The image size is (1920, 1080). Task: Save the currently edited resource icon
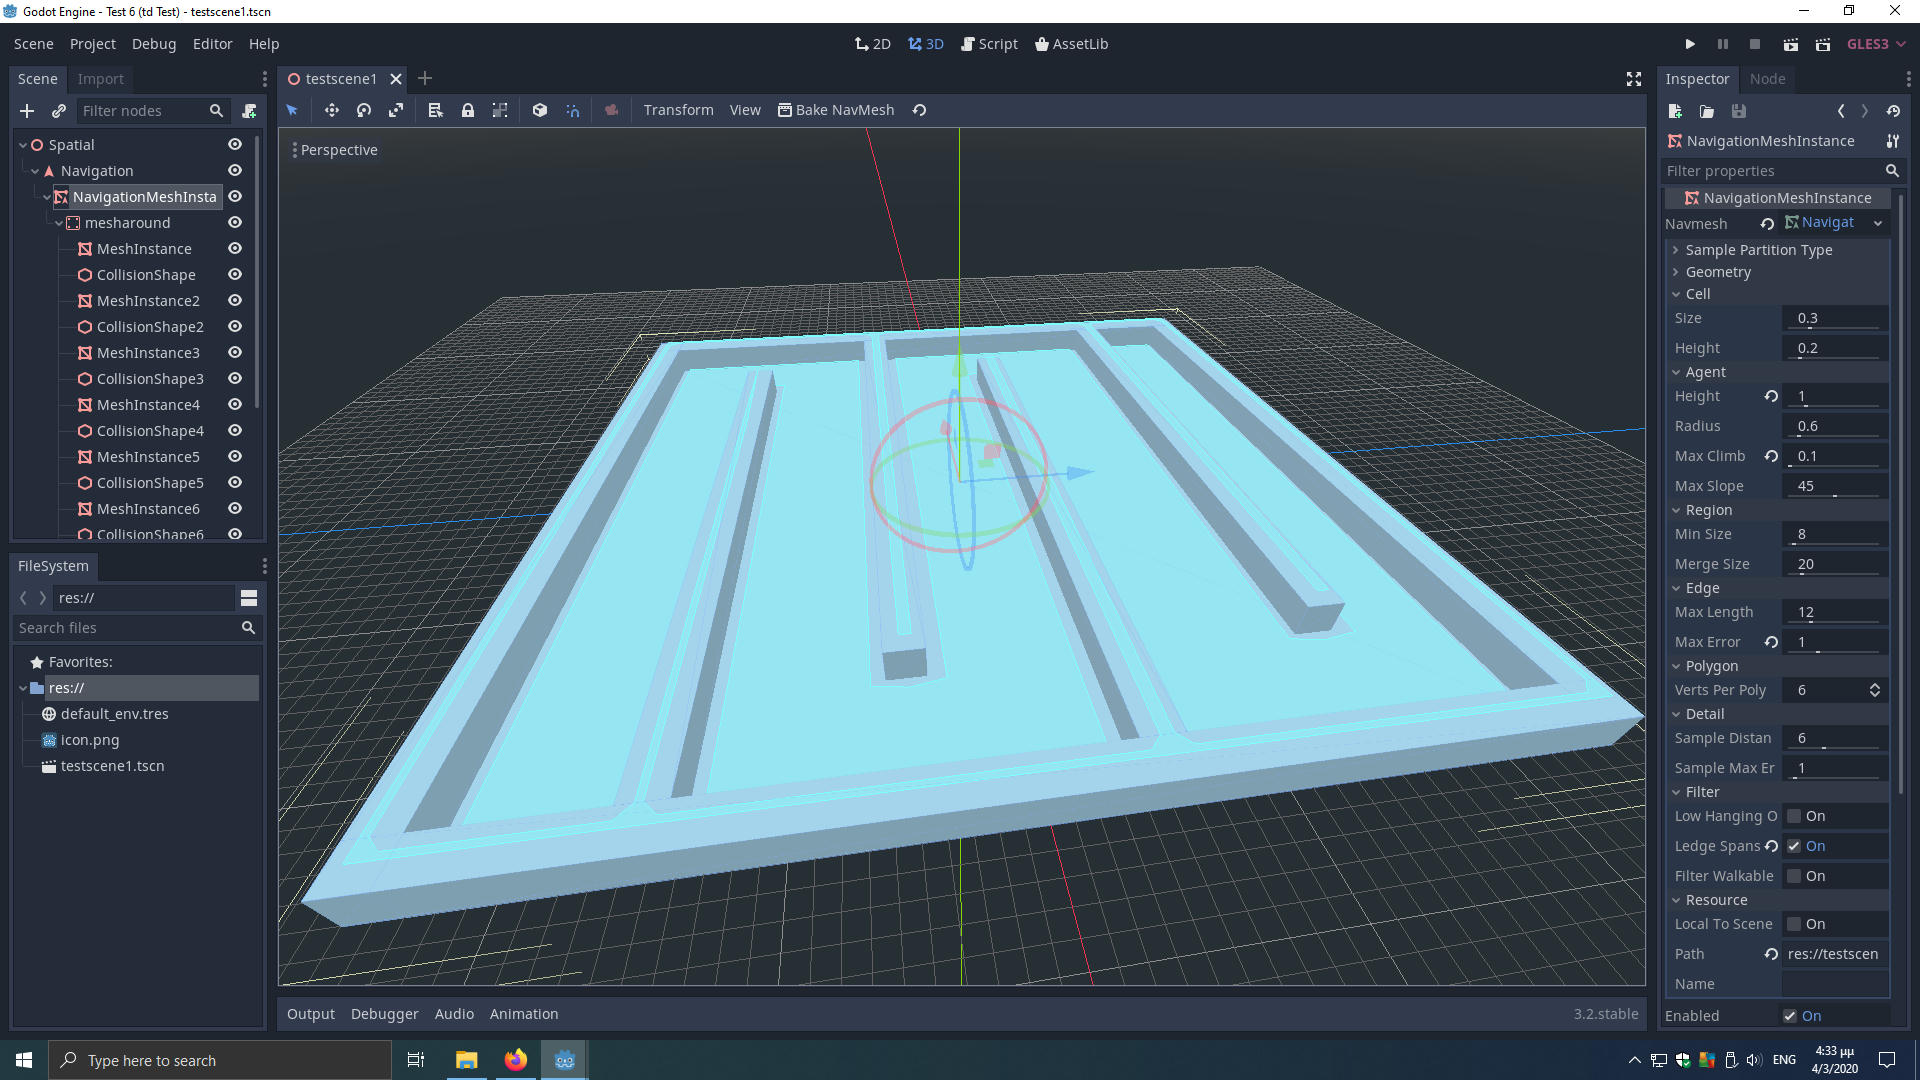(1739, 111)
